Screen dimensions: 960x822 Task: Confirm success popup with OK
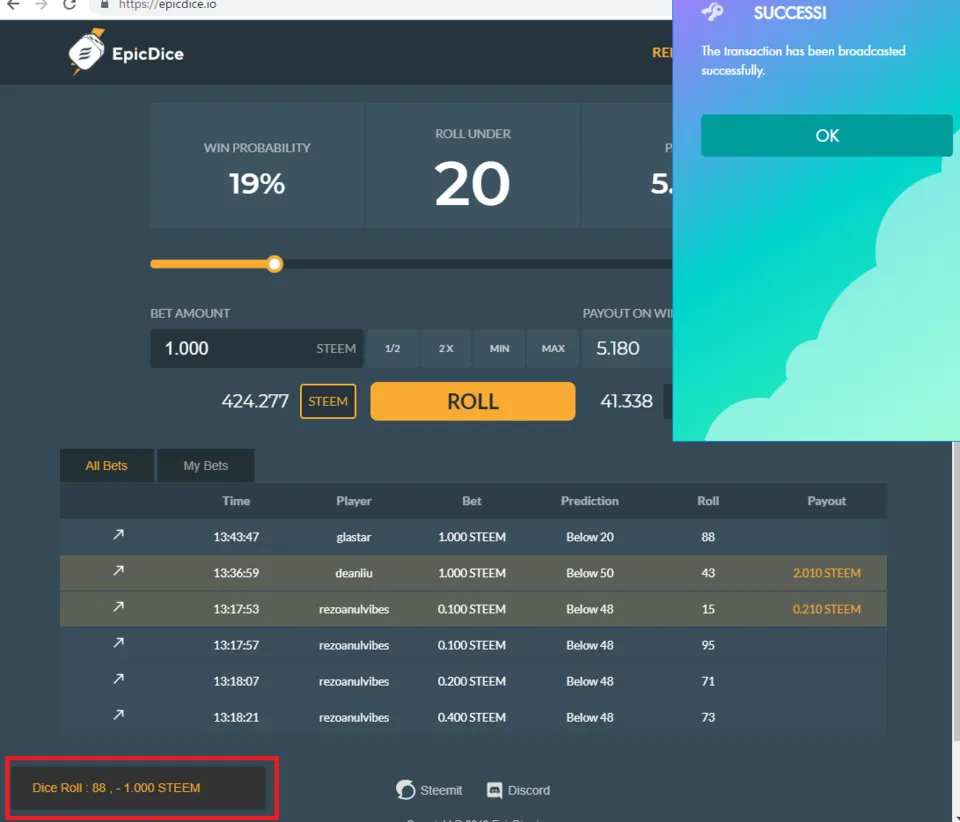click(x=827, y=135)
